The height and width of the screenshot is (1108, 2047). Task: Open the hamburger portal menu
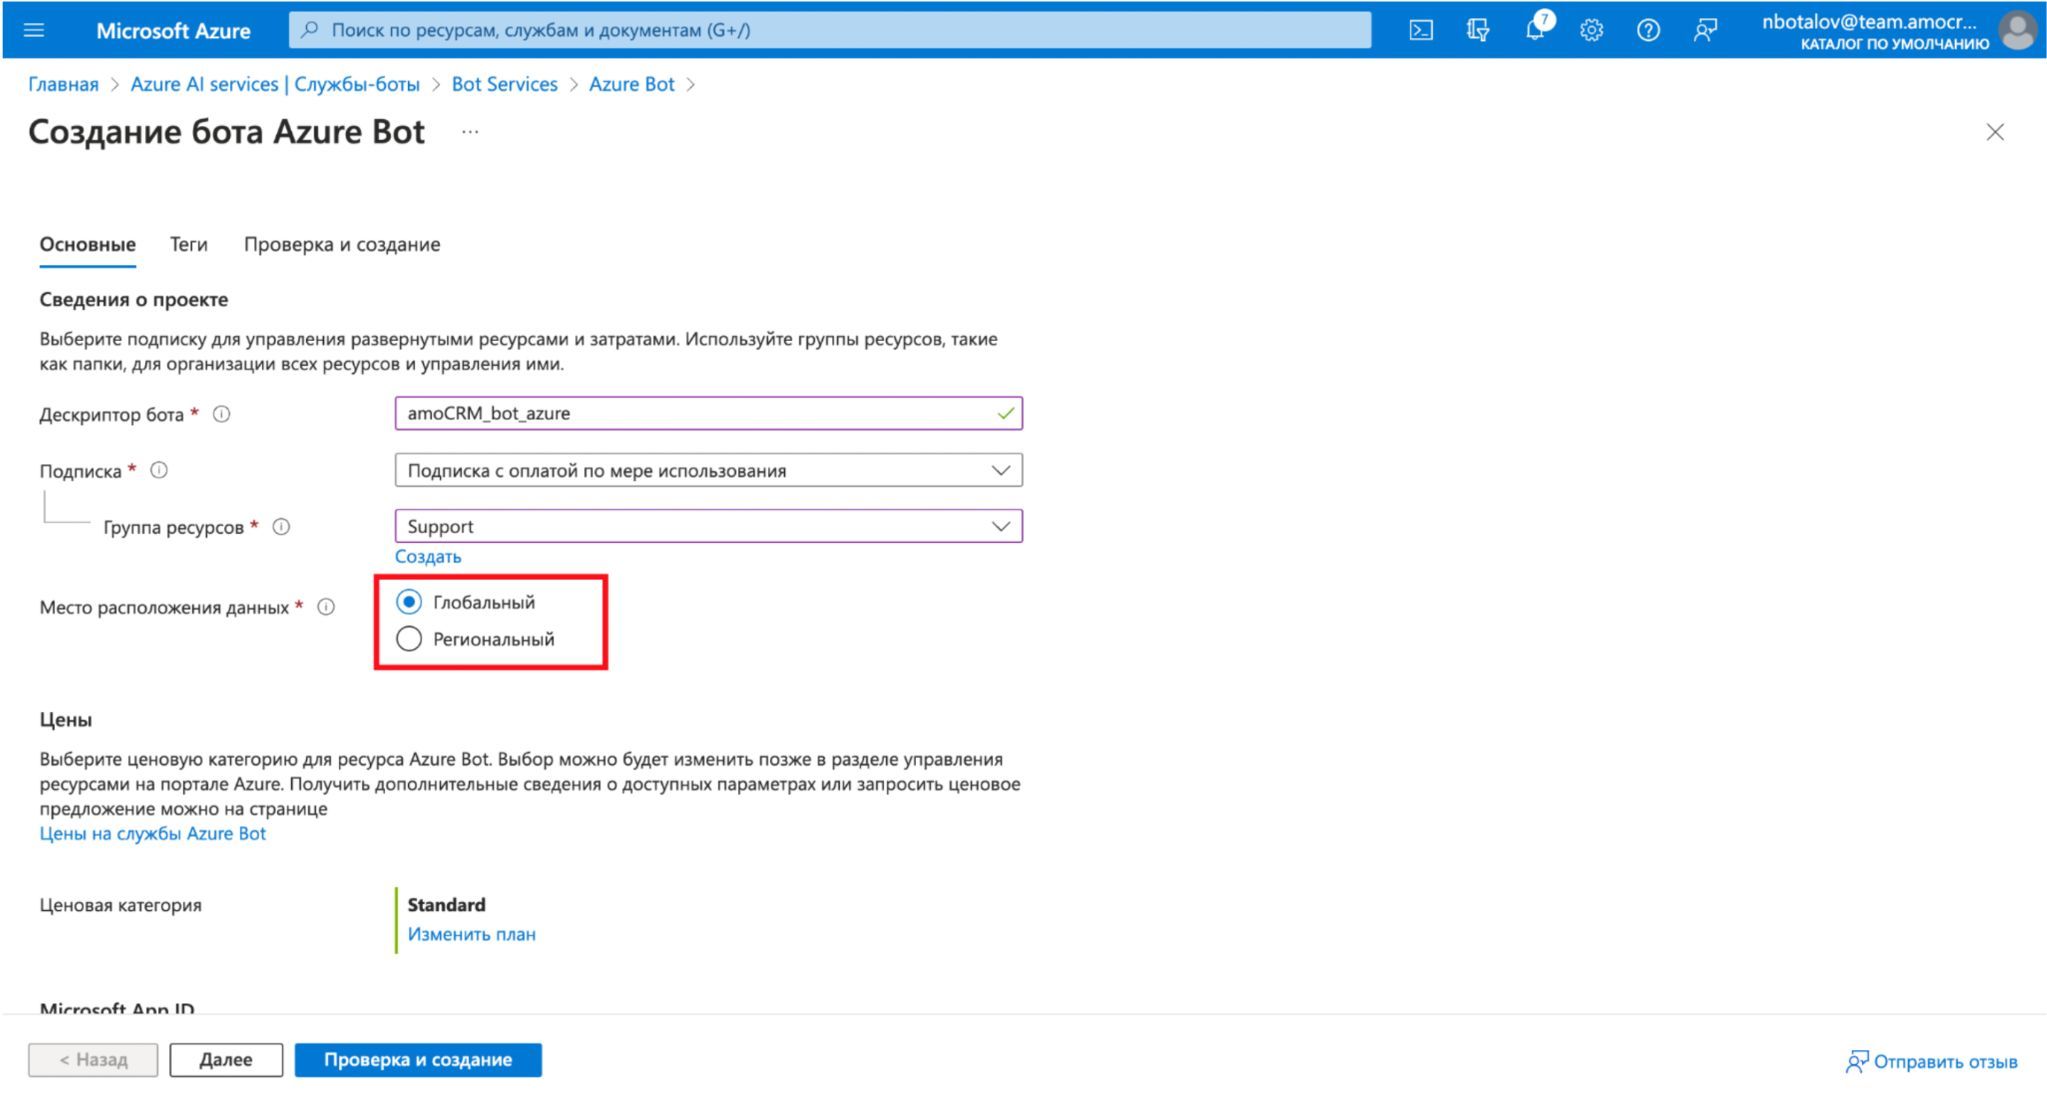[x=34, y=30]
